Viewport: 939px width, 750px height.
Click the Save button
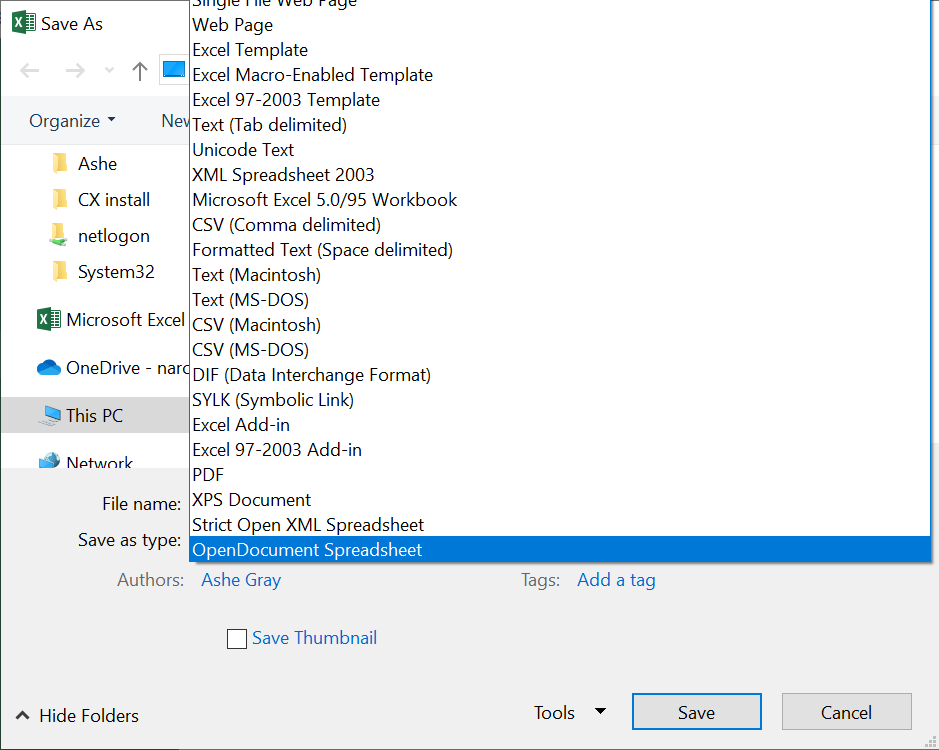pyautogui.click(x=696, y=712)
